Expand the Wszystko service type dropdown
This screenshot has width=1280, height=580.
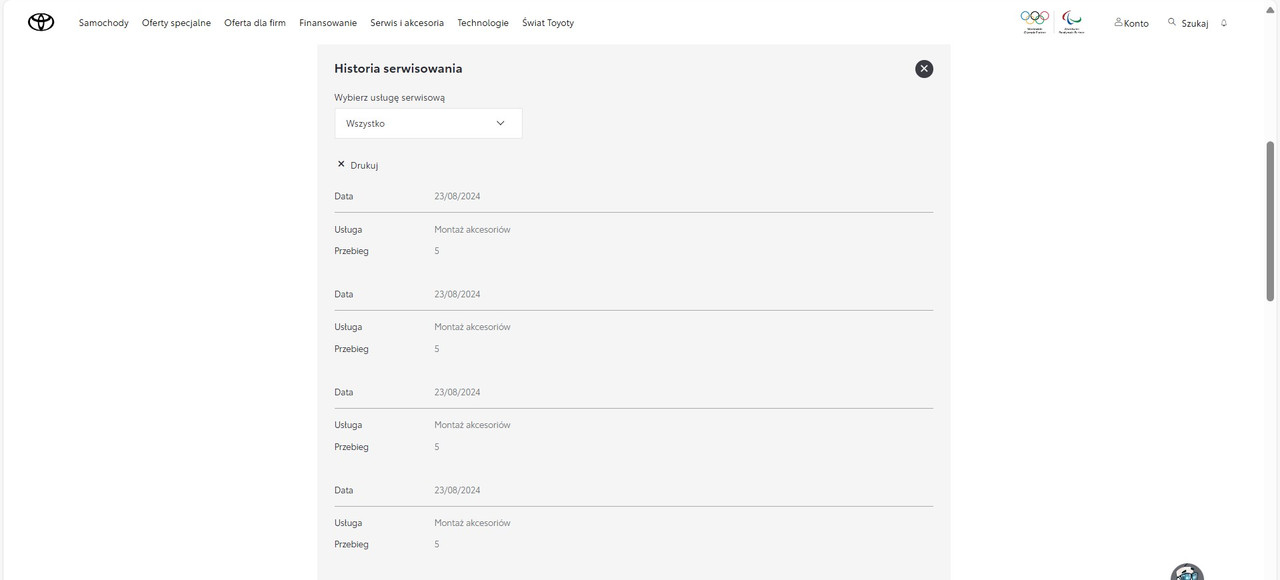(x=428, y=124)
